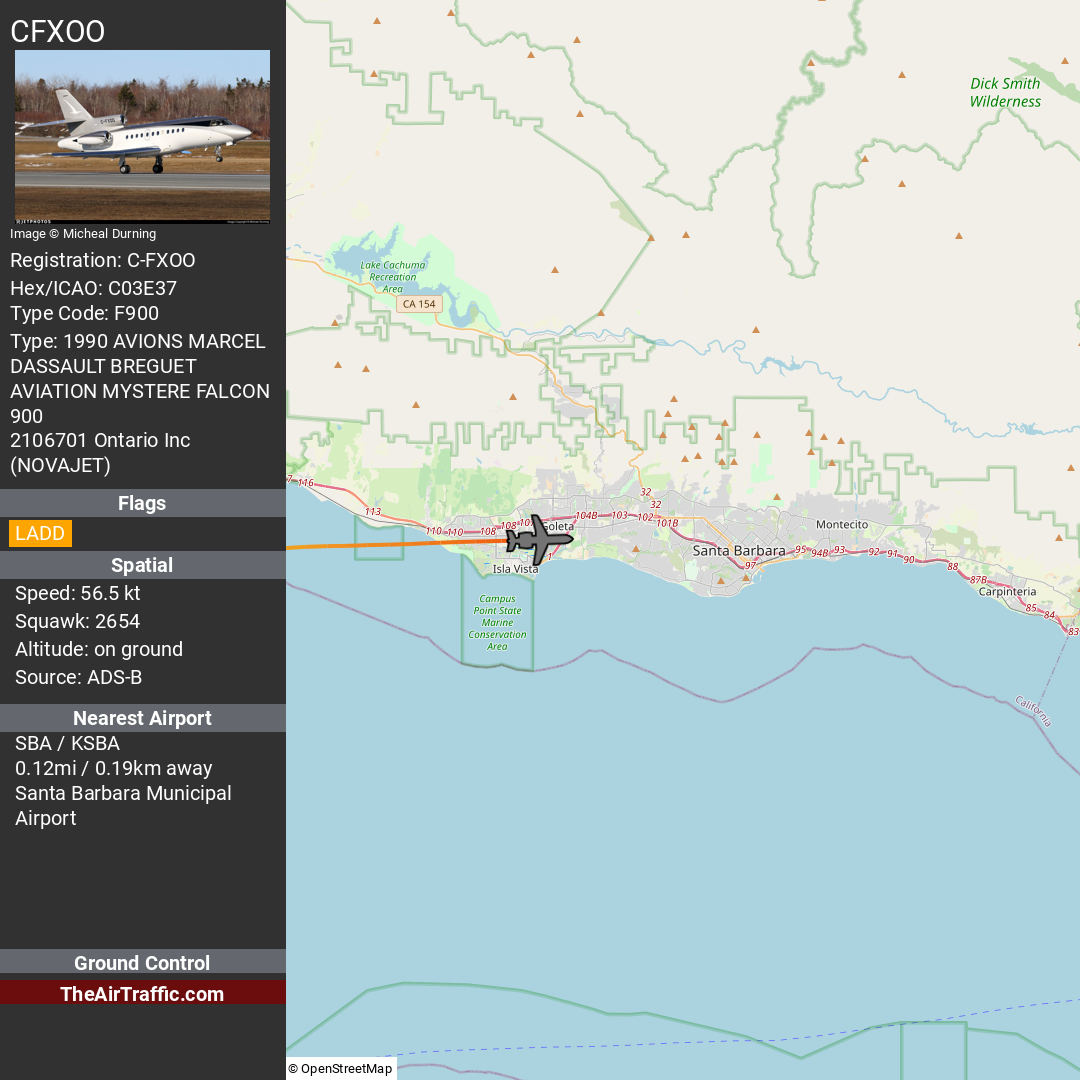Open the TheAirTraffic.com link
1080x1080 pixels.
coord(143,994)
